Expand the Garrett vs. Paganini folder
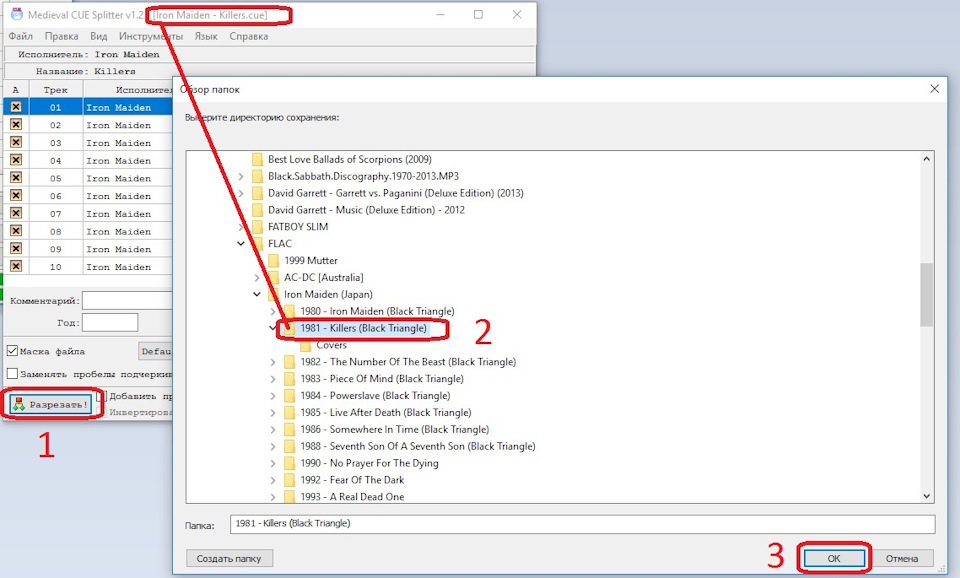The image size is (960, 578). click(241, 193)
